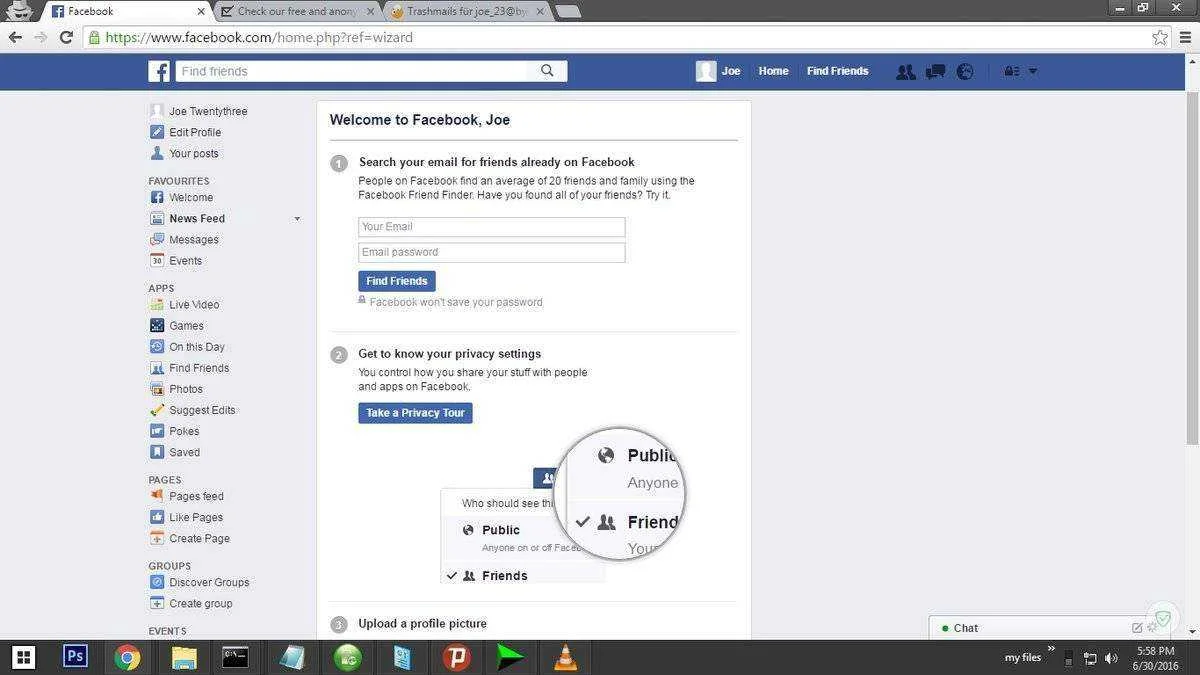Open account menu dropdown arrow
Viewport: 1200px width, 675px height.
click(1033, 71)
